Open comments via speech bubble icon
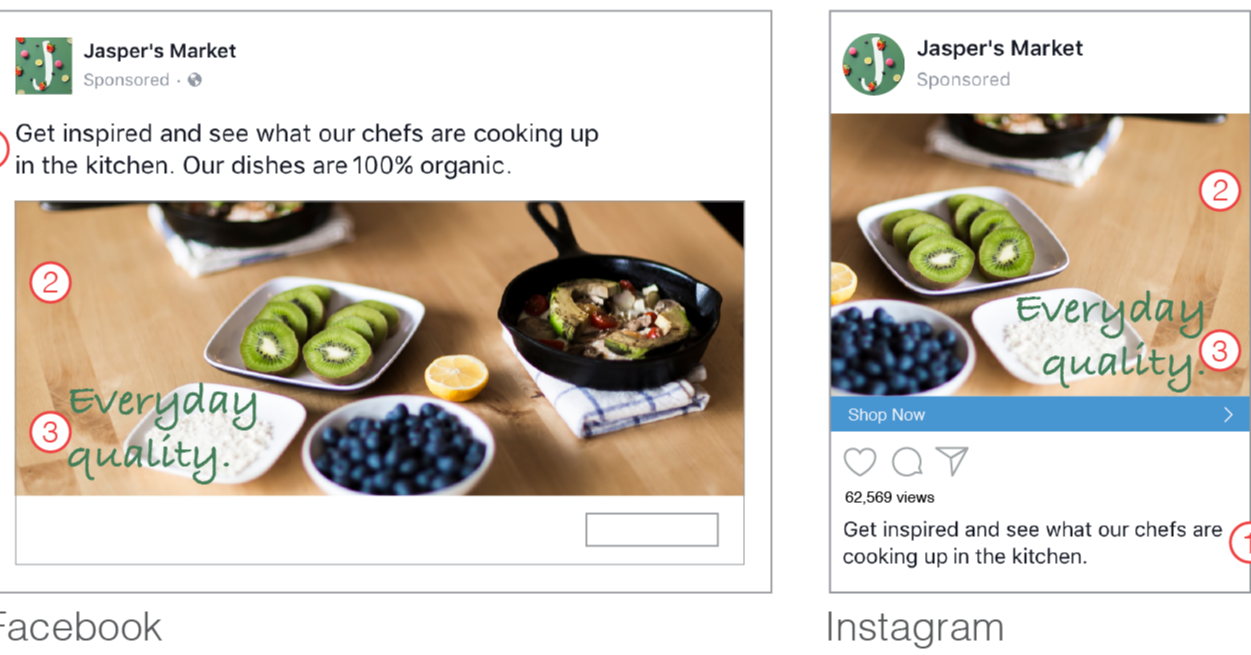Viewport: 1251px width, 655px height. [907, 461]
